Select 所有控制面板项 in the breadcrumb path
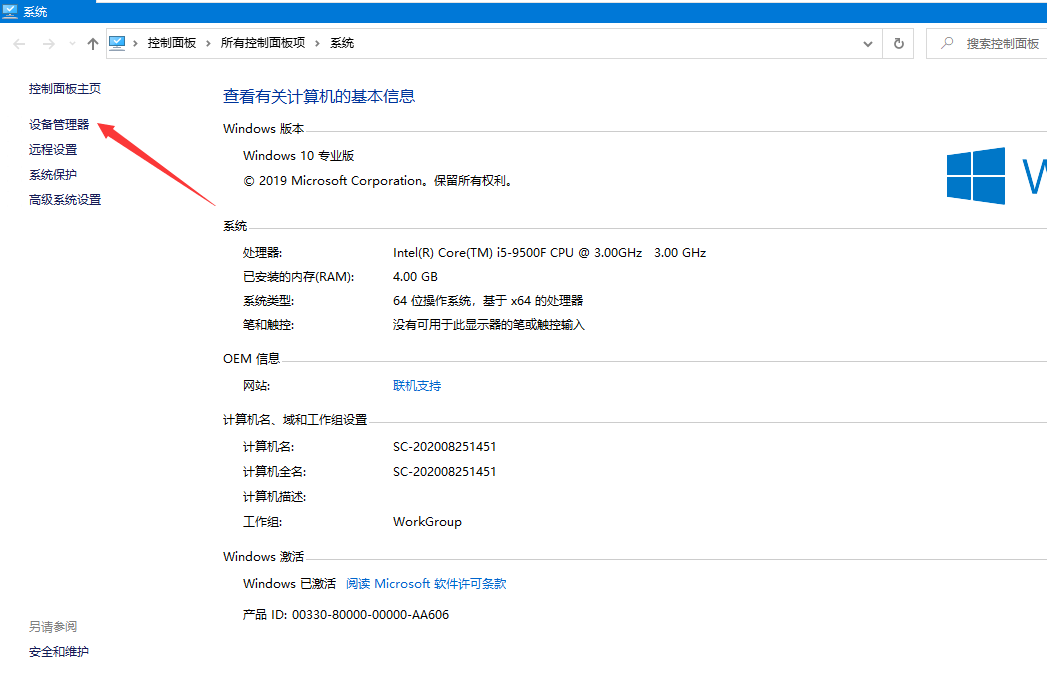Viewport: 1047px width, 680px height. [x=263, y=44]
